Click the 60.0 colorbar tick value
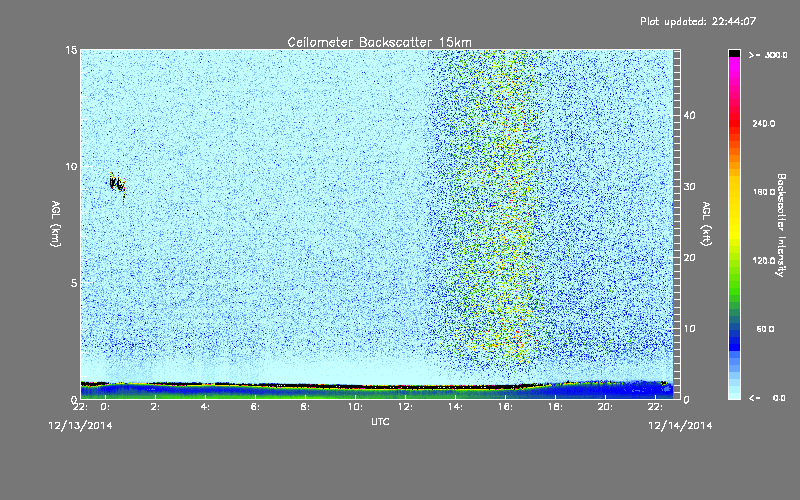This screenshot has width=800, height=500. pyautogui.click(x=765, y=329)
